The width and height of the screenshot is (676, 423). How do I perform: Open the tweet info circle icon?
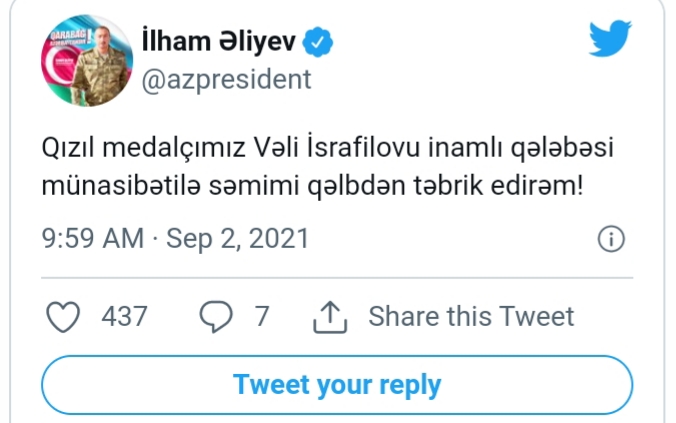(611, 239)
